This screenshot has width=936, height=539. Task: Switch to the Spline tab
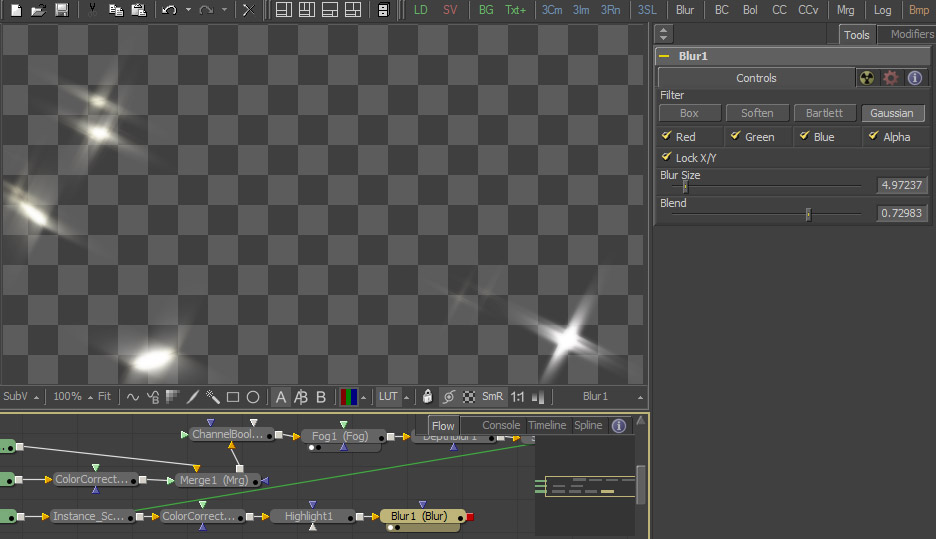(x=588, y=425)
